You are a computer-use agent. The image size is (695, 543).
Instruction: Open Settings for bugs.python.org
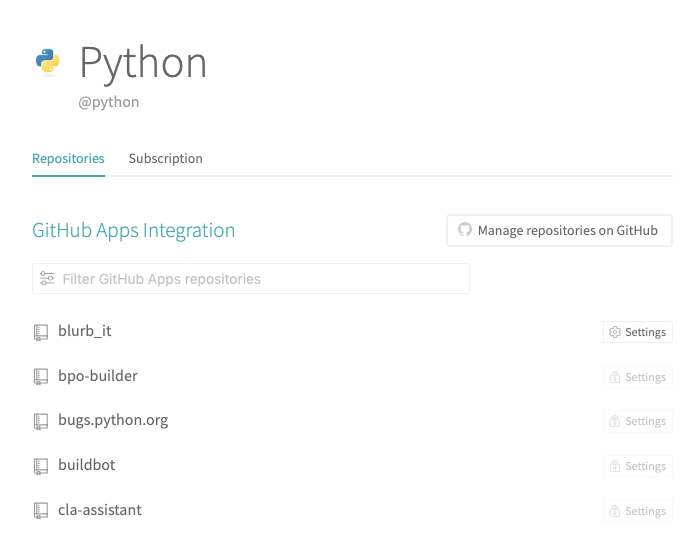(x=637, y=421)
